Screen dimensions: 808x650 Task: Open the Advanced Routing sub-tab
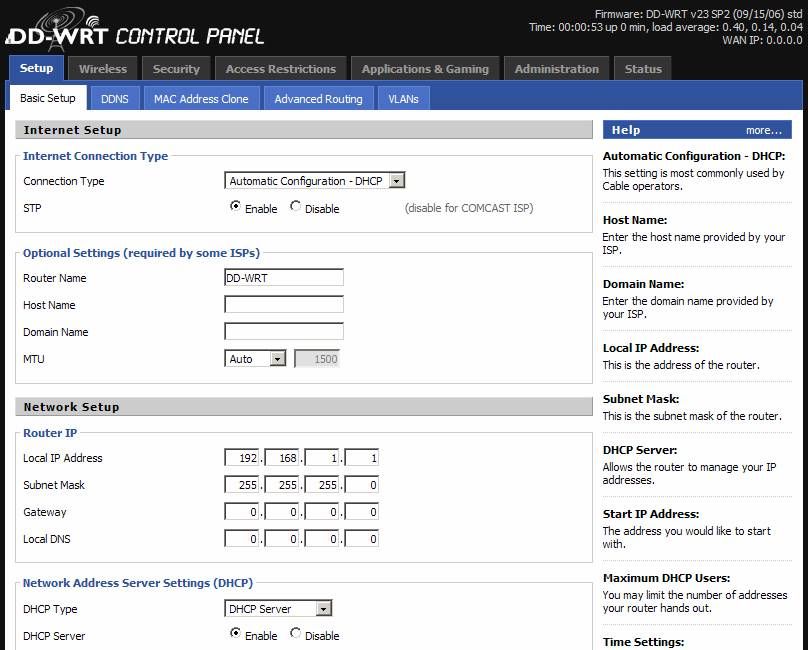click(x=319, y=98)
